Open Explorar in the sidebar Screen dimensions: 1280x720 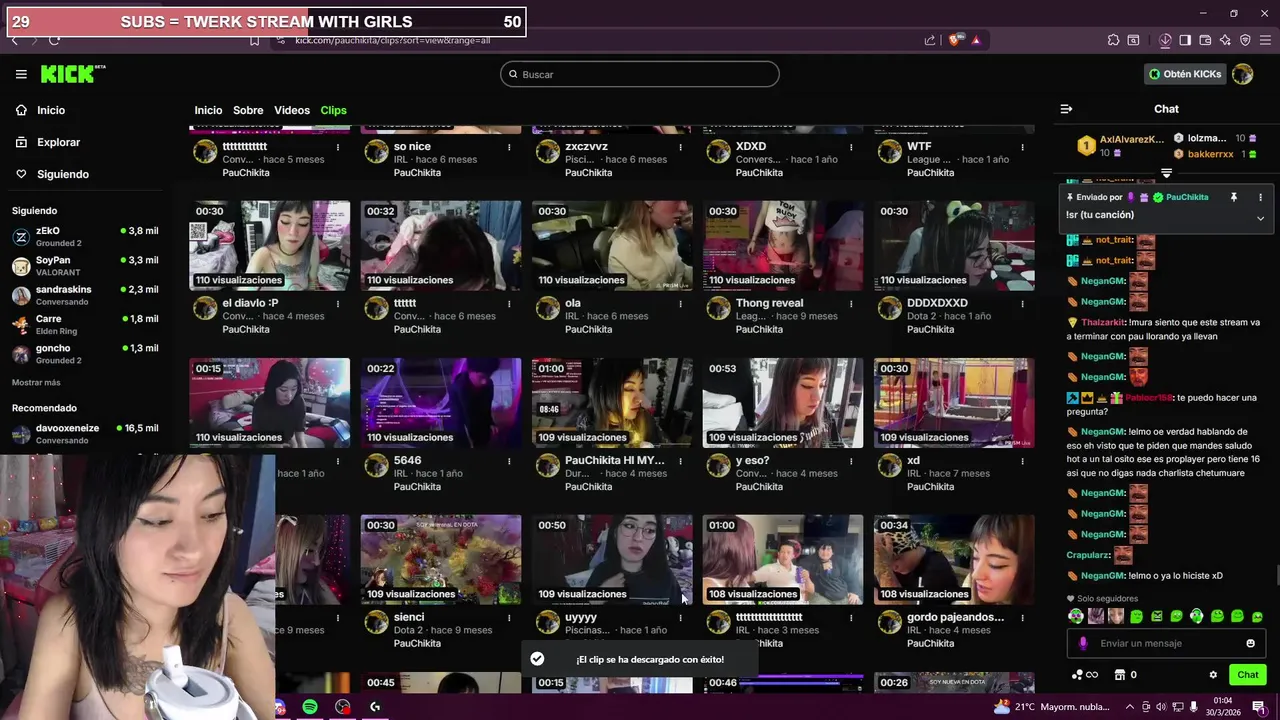48,142
